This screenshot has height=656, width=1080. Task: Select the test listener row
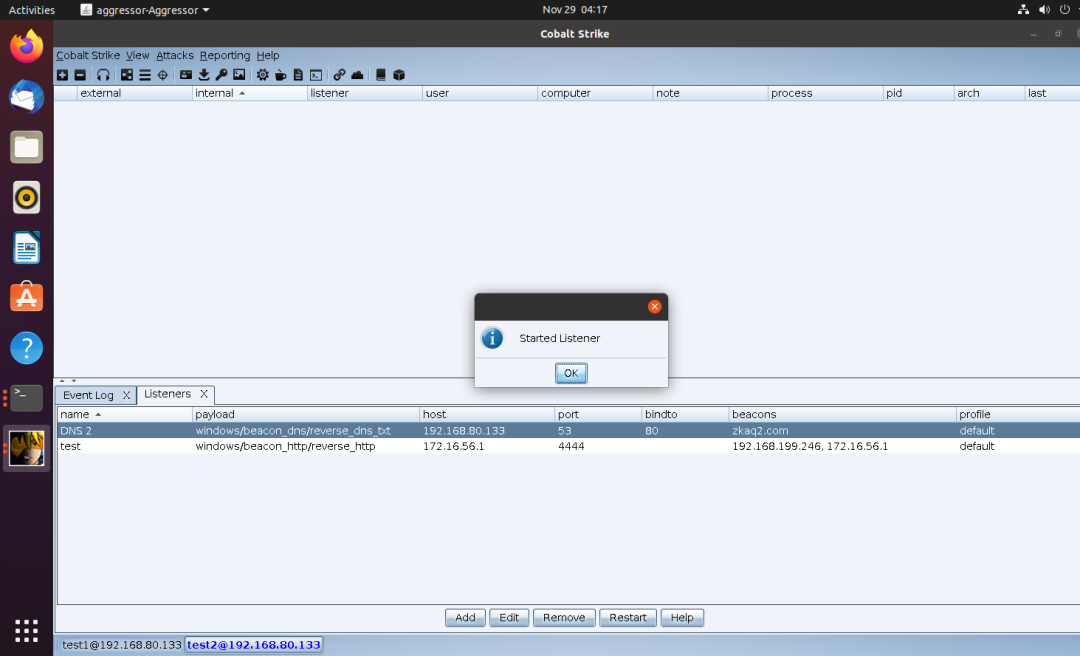coord(568,447)
